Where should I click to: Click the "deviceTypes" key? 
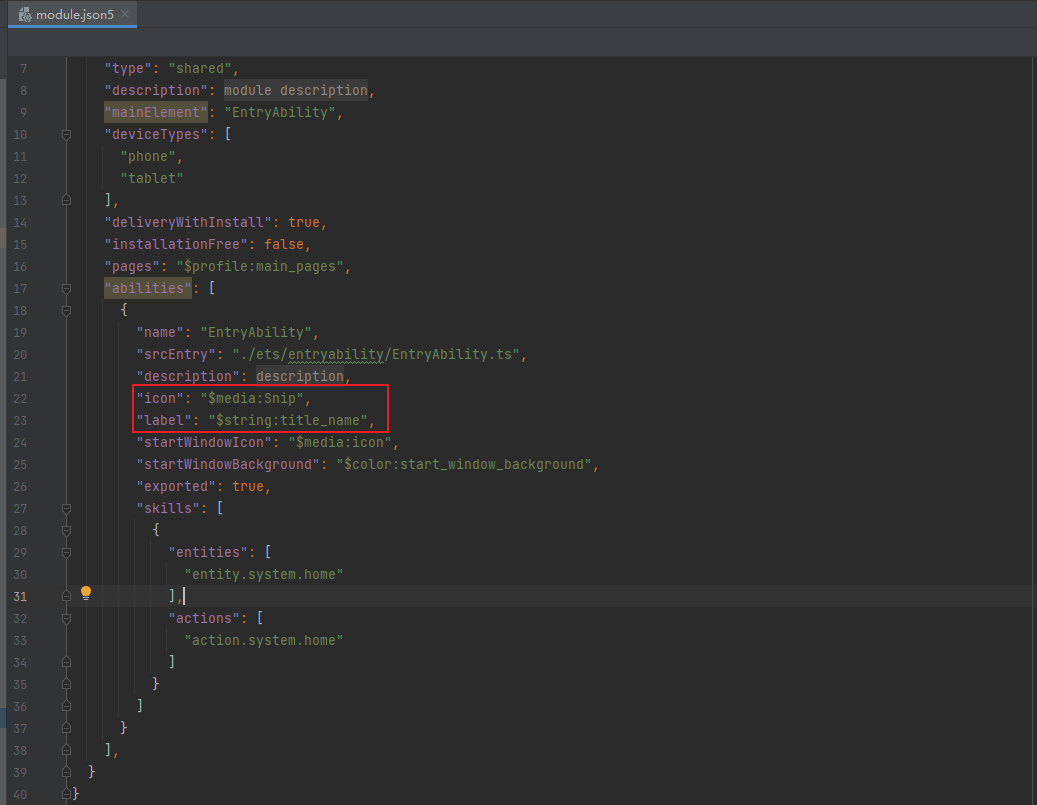156,134
